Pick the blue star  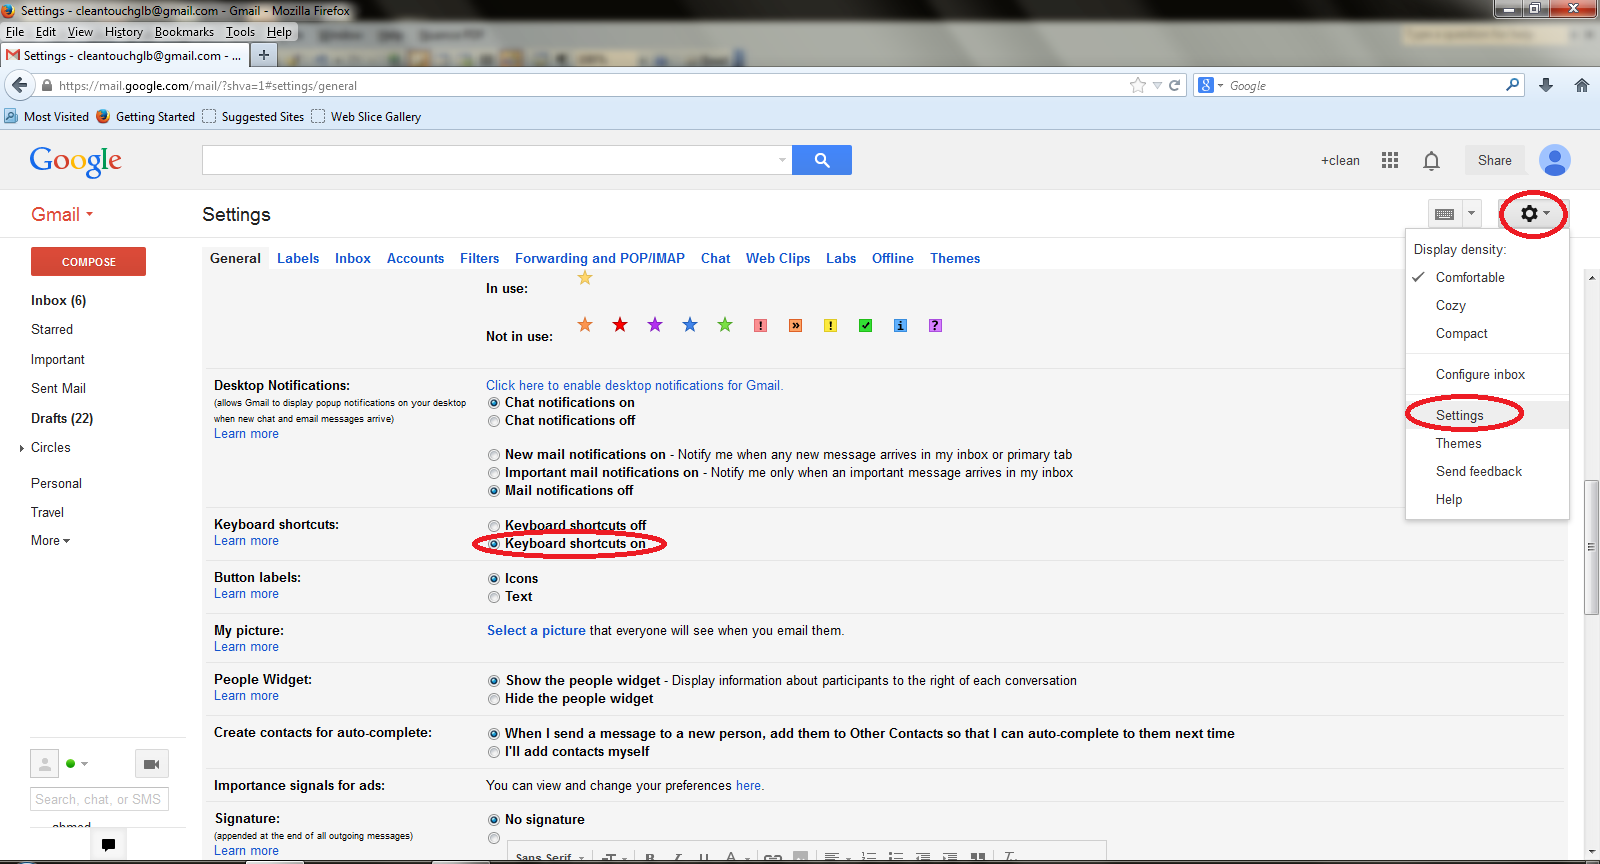690,325
